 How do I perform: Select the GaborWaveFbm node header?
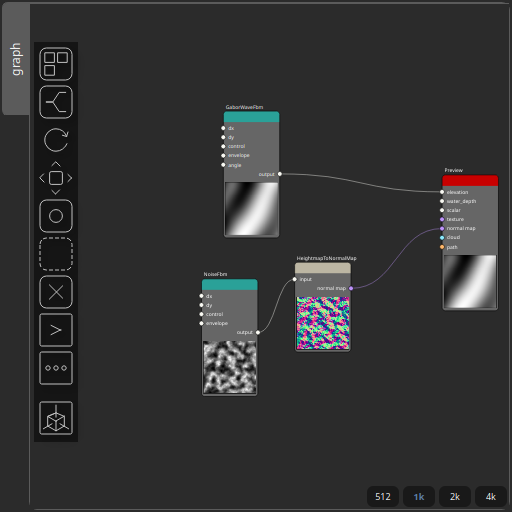[x=251, y=117]
